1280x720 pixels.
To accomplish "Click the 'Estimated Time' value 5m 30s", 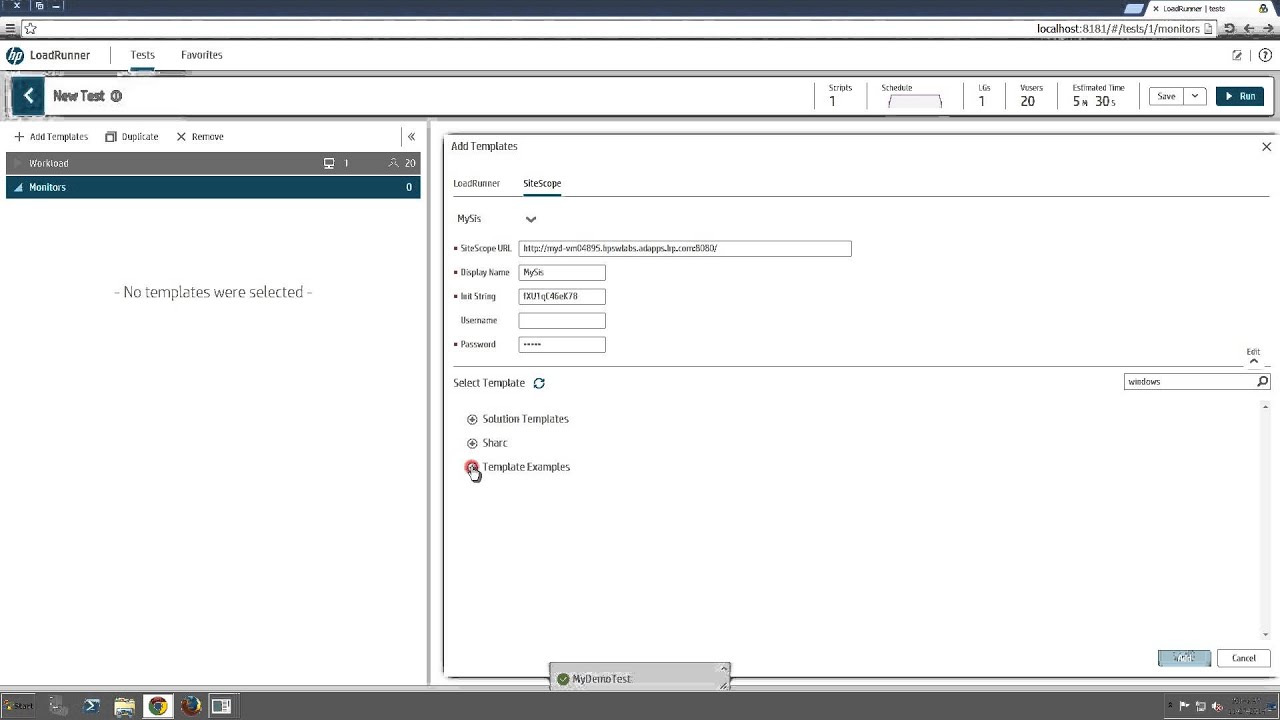I will pos(1094,102).
